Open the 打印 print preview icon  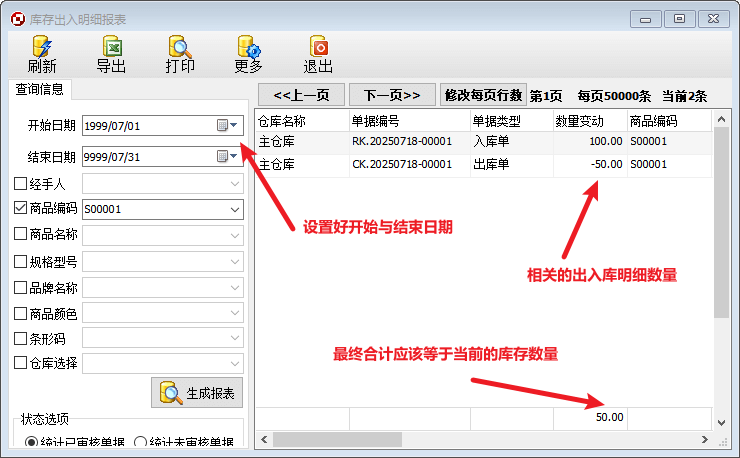pos(180,46)
